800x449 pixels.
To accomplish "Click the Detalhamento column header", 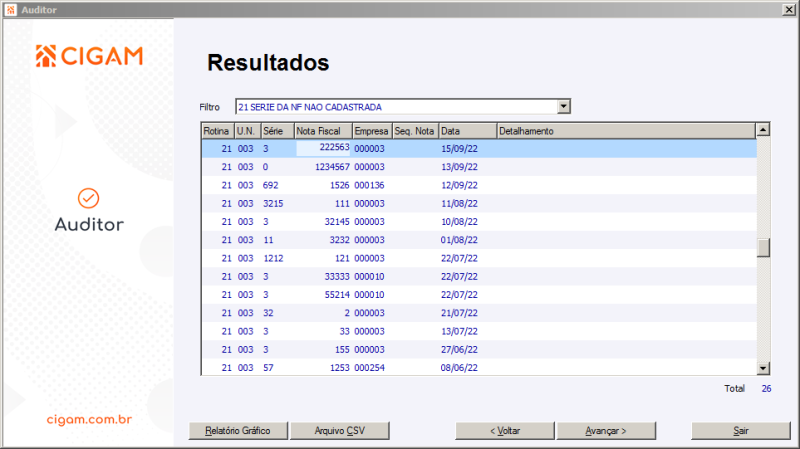I will point(626,131).
